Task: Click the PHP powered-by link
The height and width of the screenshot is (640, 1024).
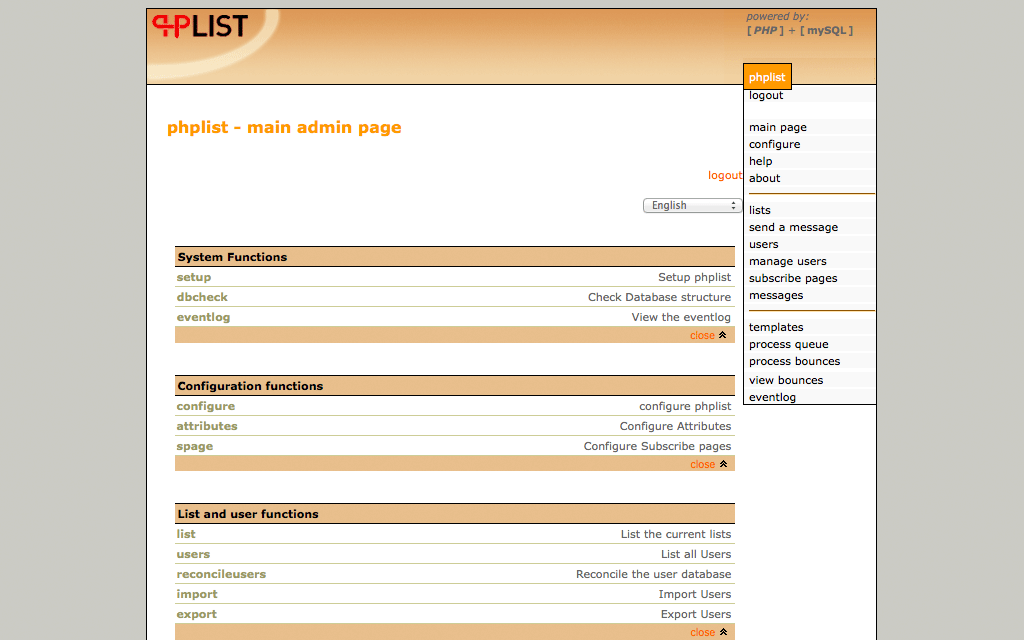Action: point(766,31)
